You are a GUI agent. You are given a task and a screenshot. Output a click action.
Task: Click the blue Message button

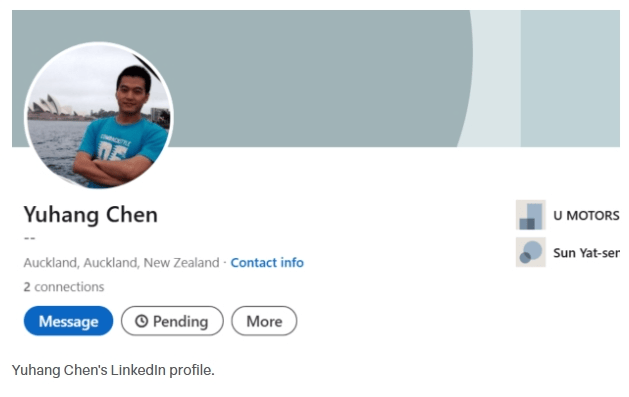68,321
